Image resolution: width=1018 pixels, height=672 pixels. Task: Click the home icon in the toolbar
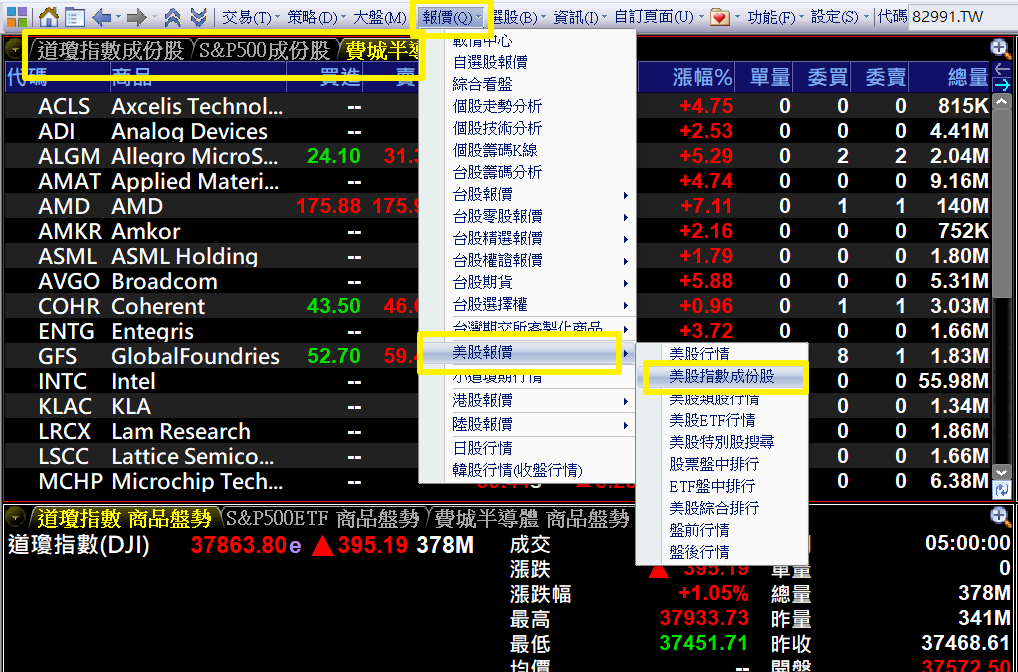[48, 17]
